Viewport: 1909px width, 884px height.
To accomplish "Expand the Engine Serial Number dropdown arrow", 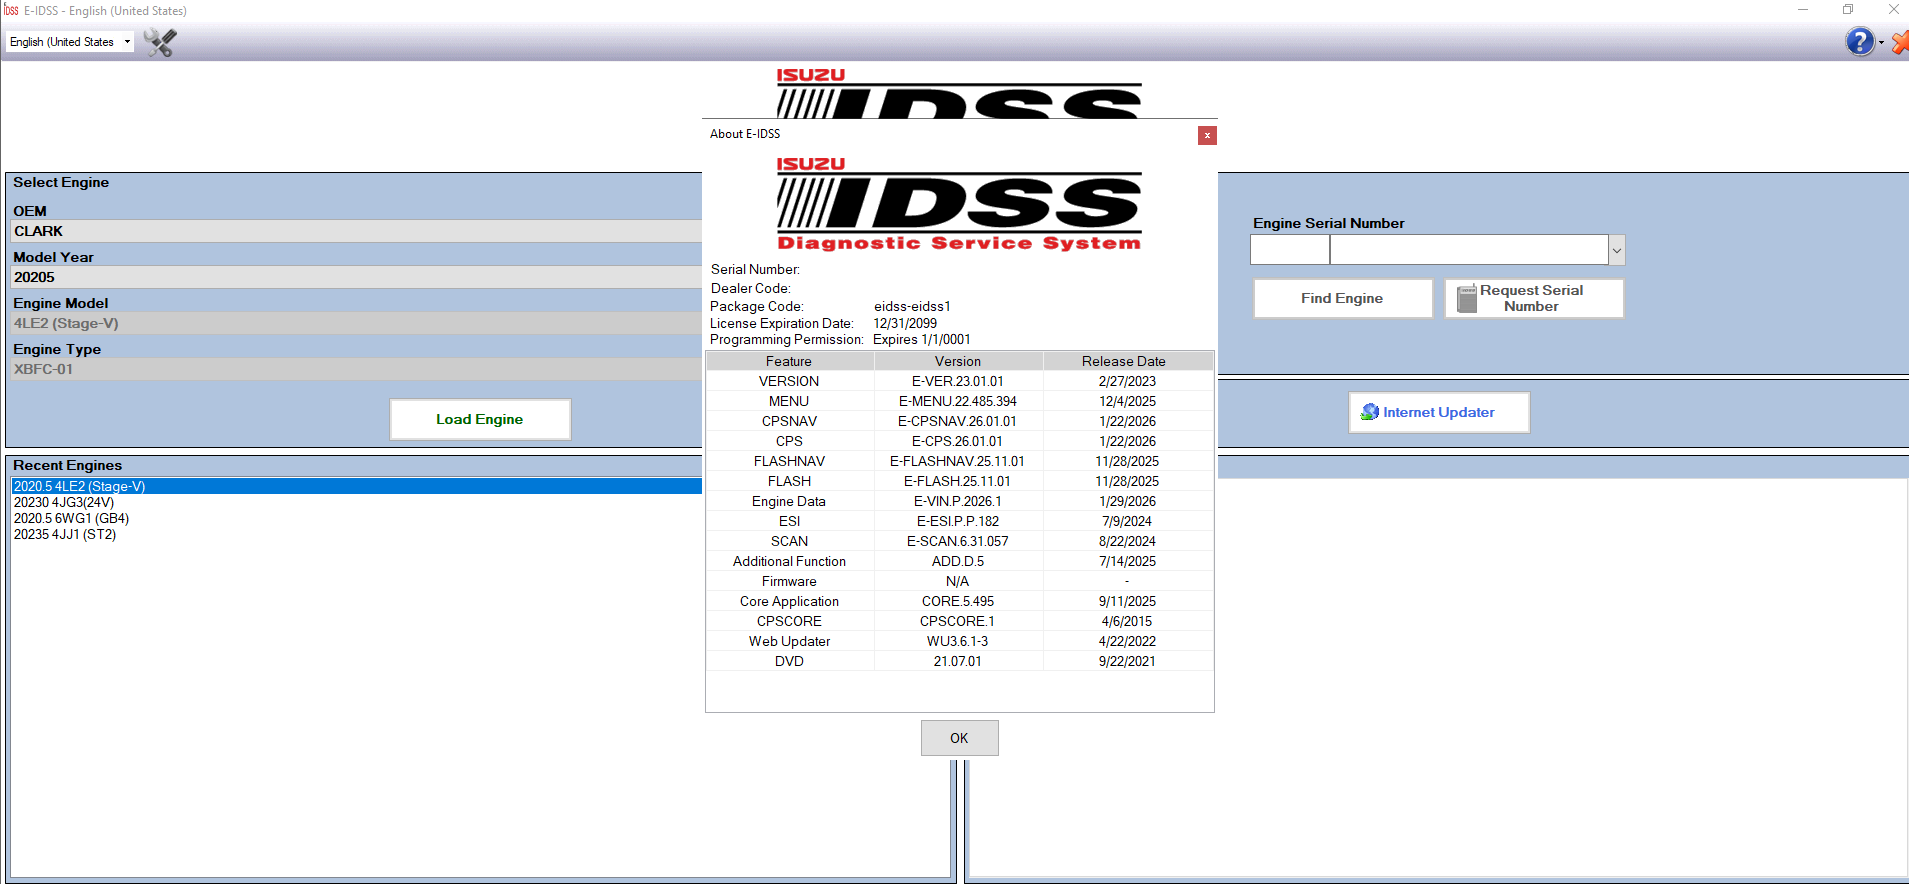I will click(x=1616, y=250).
